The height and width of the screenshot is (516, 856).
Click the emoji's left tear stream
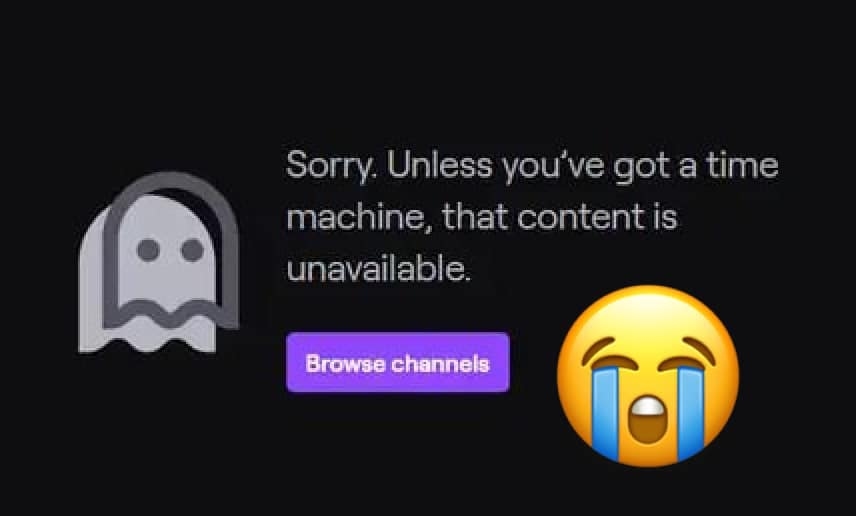point(607,412)
